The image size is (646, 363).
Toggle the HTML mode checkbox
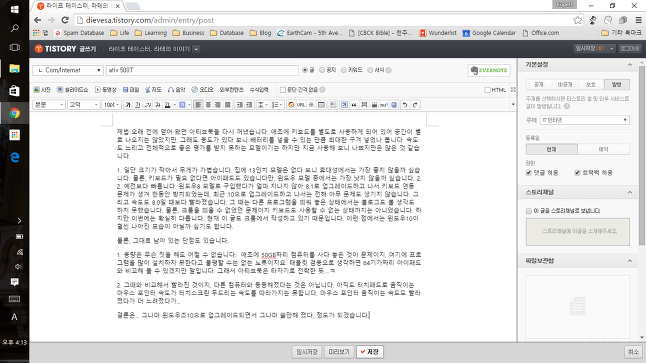[x=487, y=90]
